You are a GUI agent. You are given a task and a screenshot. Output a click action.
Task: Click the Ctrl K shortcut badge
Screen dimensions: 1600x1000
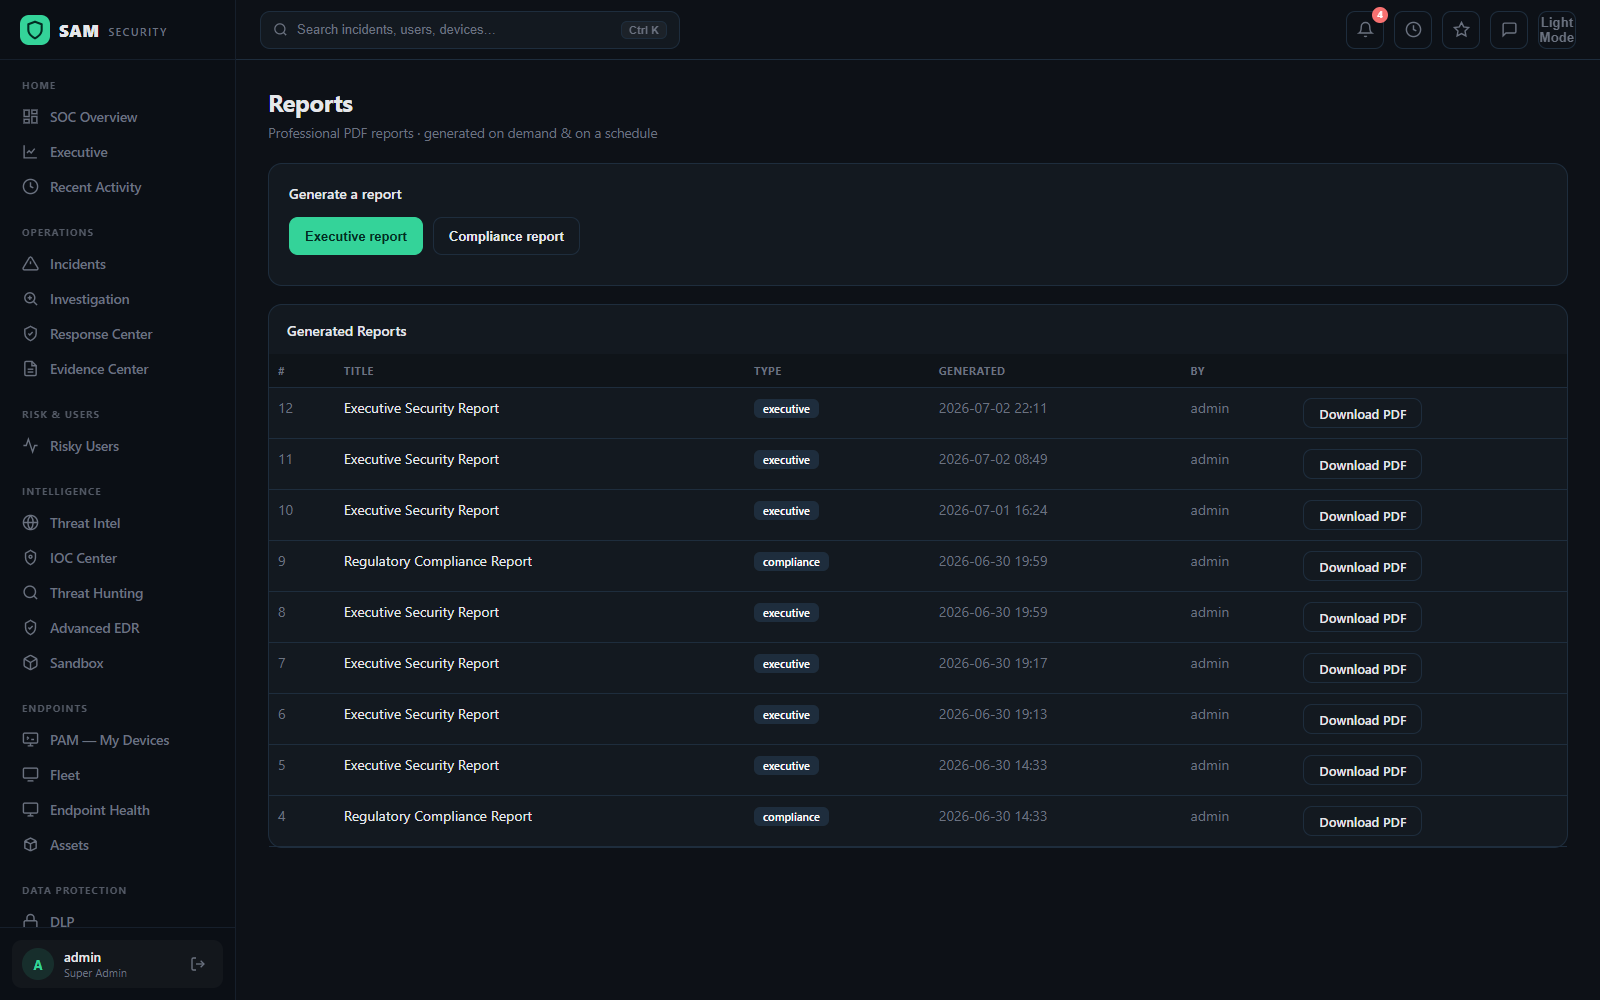[x=644, y=30]
